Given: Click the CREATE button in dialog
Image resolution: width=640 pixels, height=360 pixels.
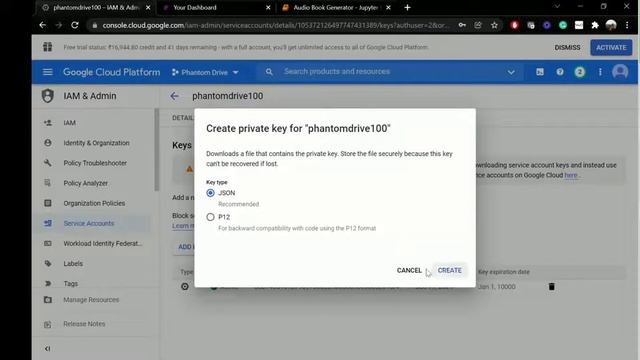Looking at the screenshot, I should (x=449, y=270).
